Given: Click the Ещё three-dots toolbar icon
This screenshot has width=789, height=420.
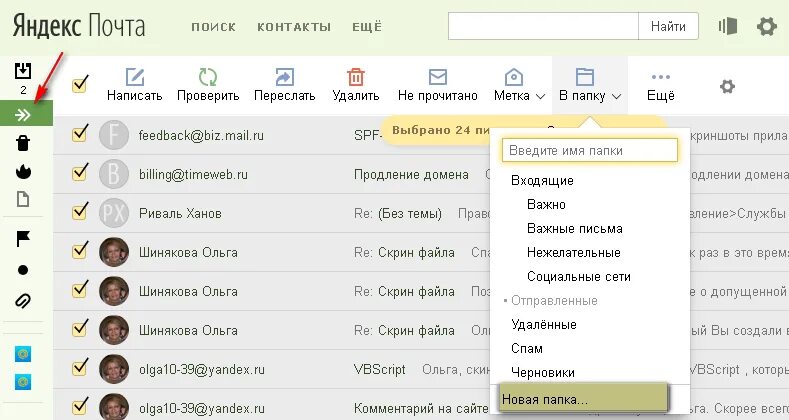Looking at the screenshot, I should [661, 77].
